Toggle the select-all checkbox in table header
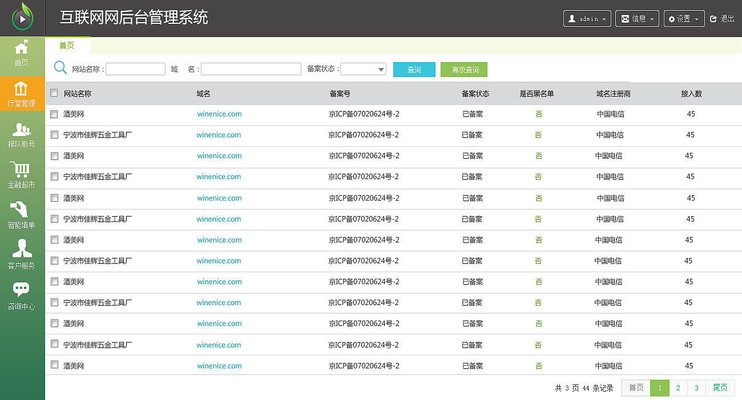This screenshot has height=400, width=742. (54, 93)
